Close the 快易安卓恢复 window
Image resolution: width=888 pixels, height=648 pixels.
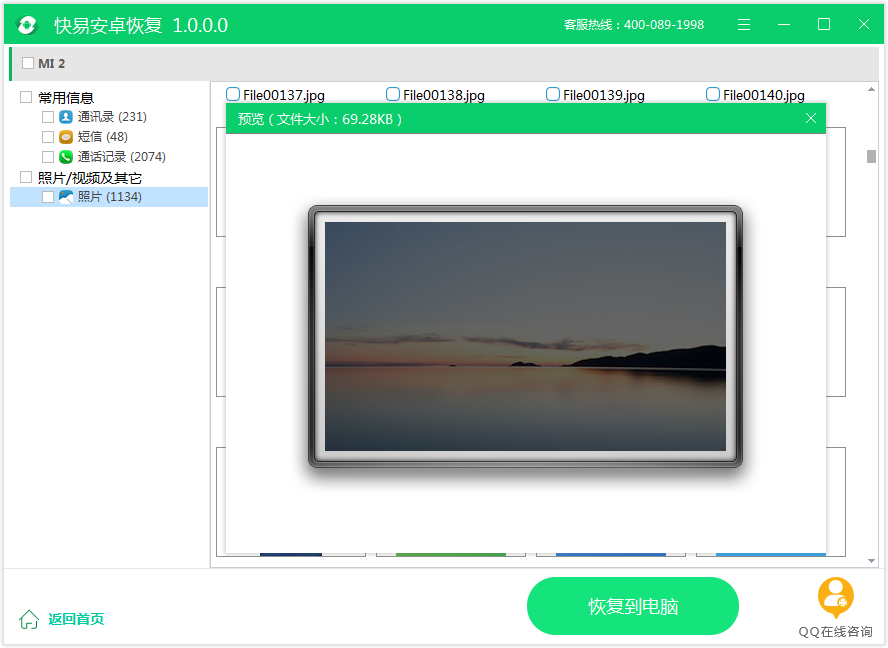pyautogui.click(x=864, y=24)
